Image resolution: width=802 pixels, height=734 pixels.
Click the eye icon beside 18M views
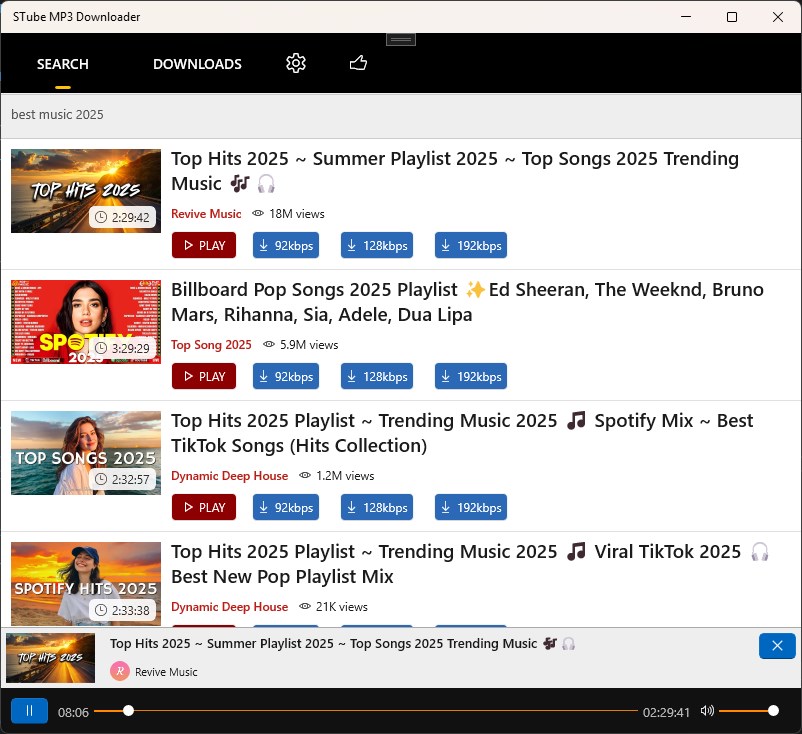259,213
